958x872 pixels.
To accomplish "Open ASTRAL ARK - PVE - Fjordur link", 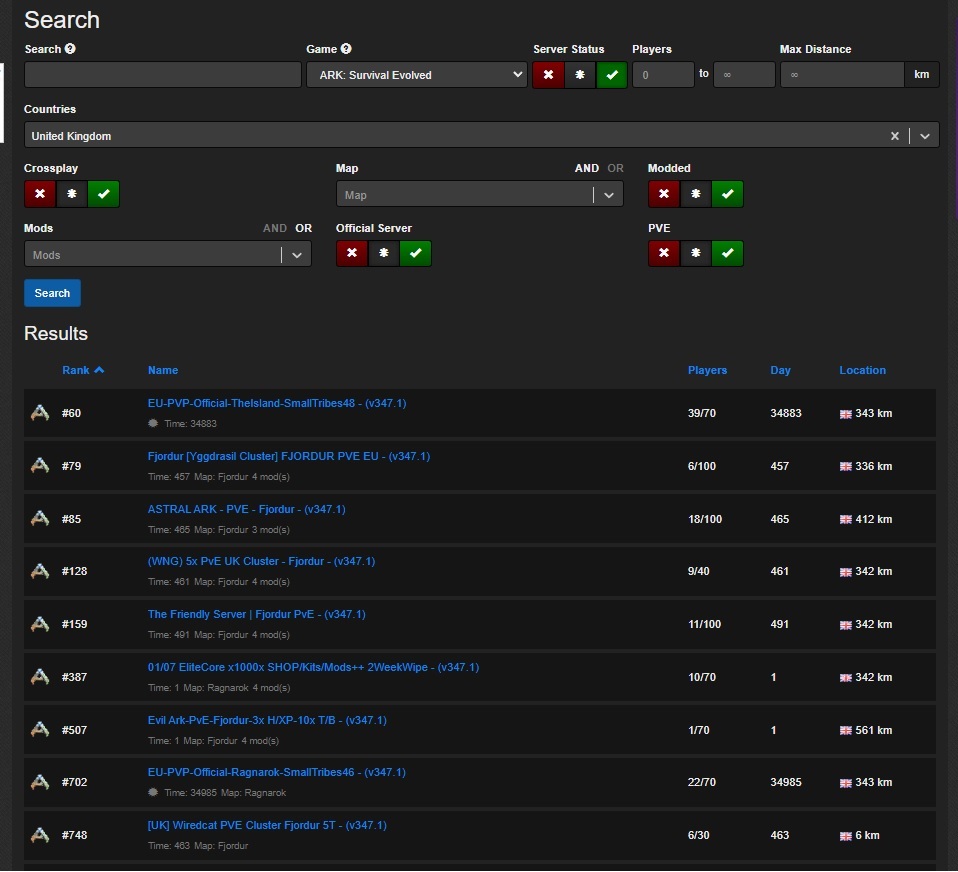I will coord(247,509).
